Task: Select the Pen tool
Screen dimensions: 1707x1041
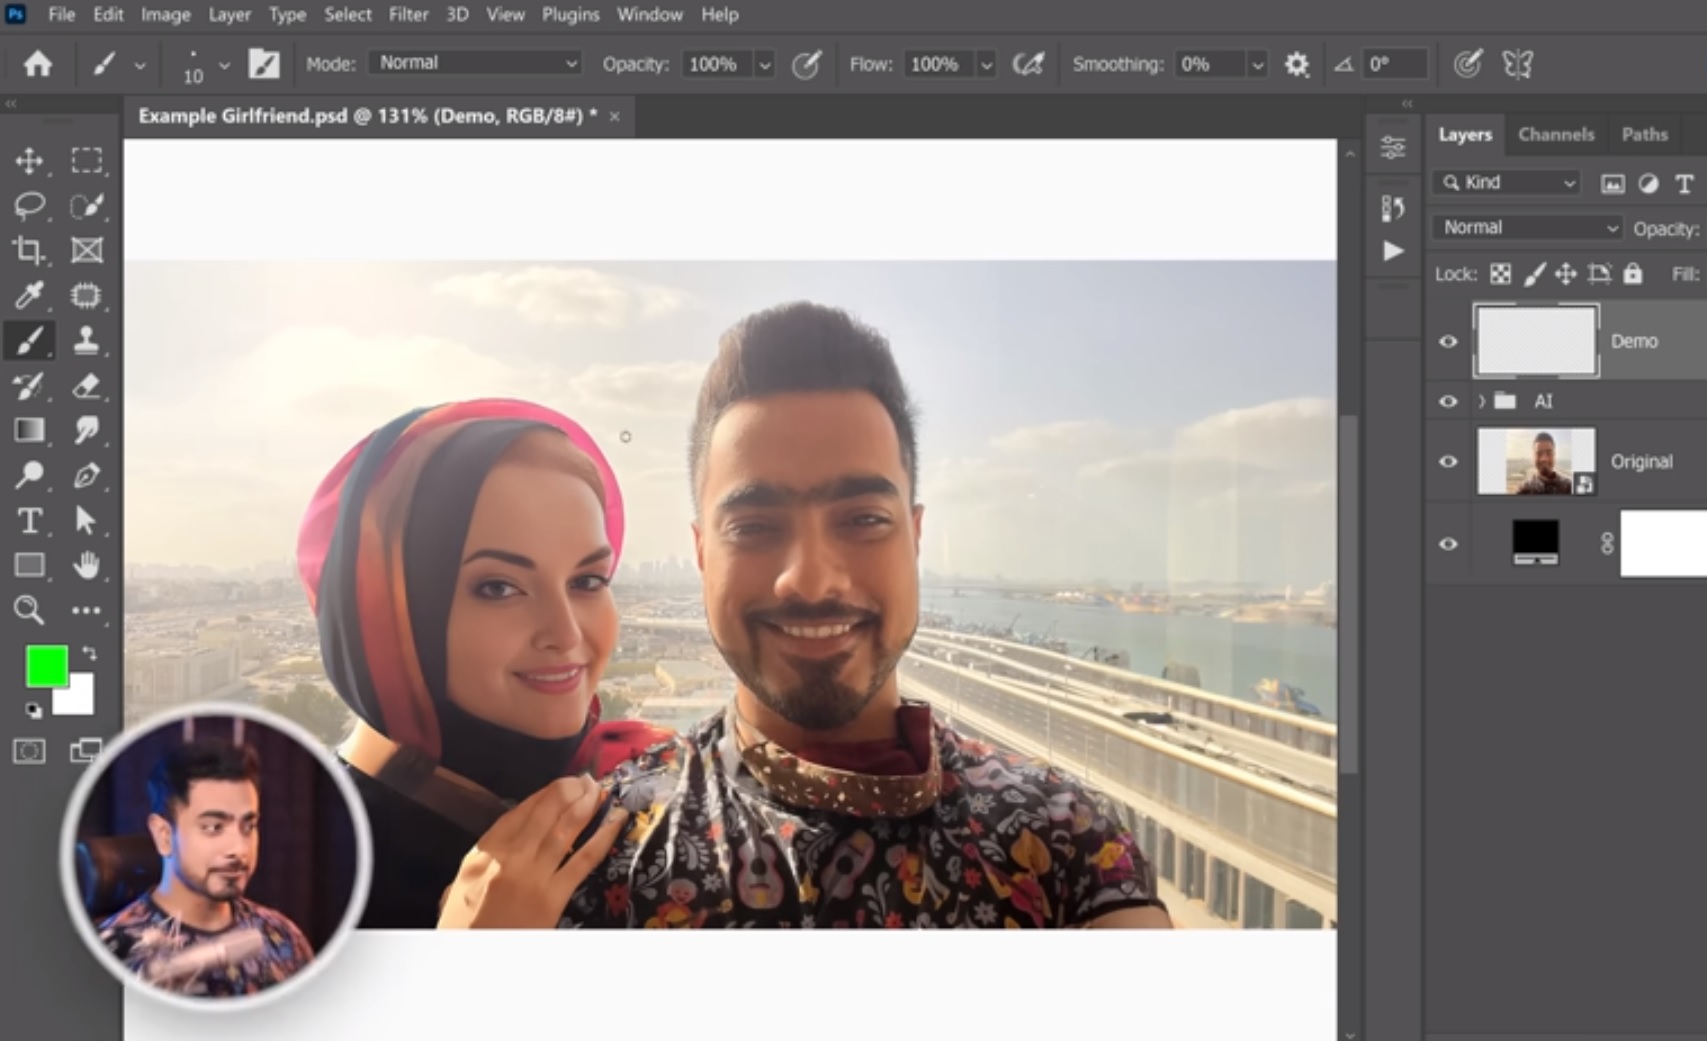Action: click(x=88, y=475)
